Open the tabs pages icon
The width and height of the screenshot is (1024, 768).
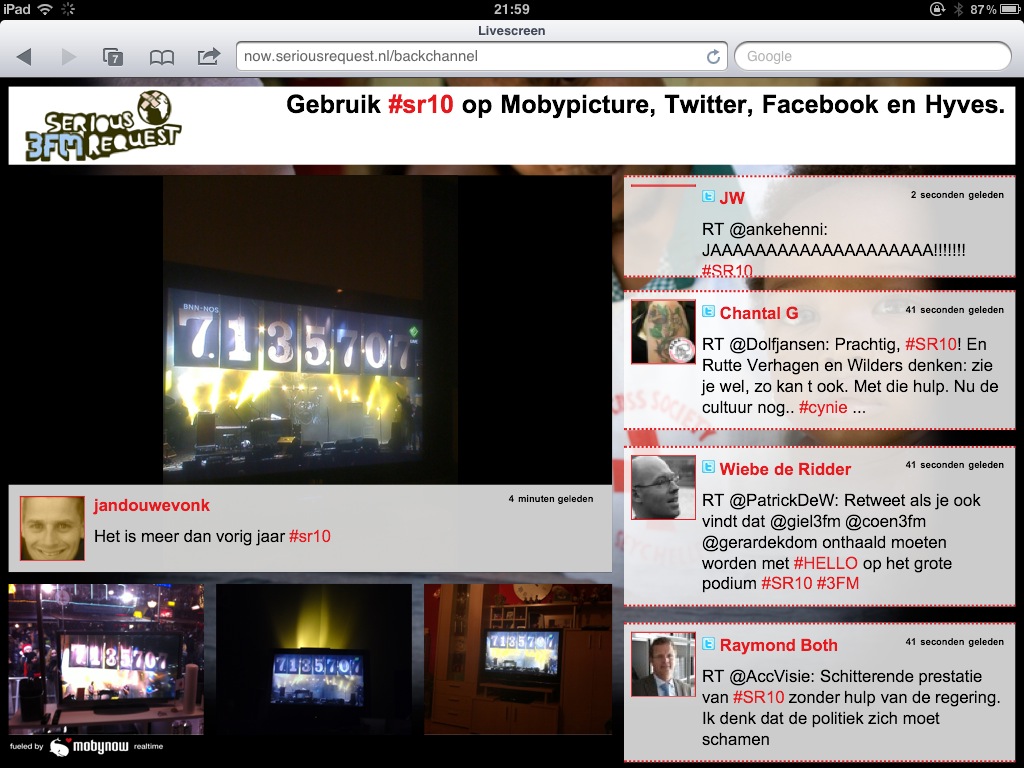(x=114, y=57)
